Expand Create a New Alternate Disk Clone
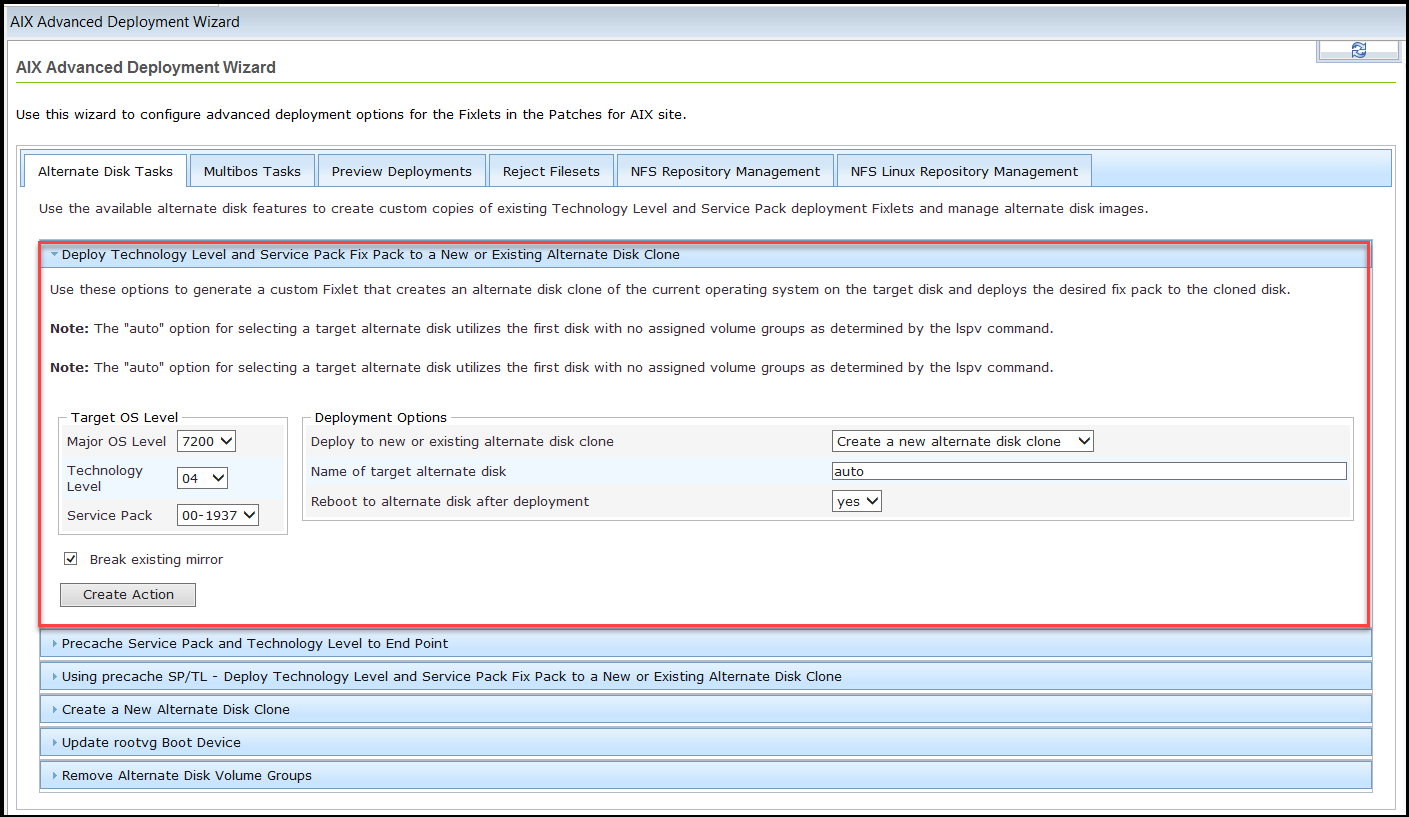1409x817 pixels. pos(706,710)
